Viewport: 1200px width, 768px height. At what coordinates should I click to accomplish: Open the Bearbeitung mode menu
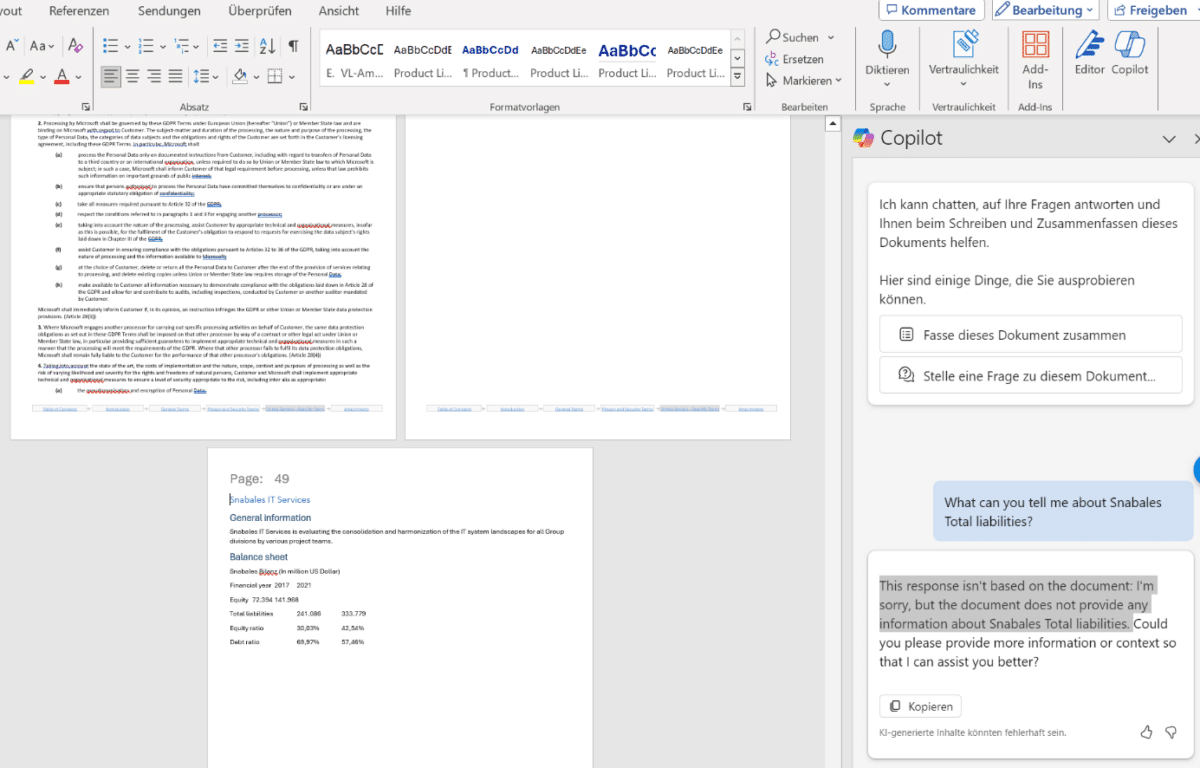pyautogui.click(x=1045, y=10)
